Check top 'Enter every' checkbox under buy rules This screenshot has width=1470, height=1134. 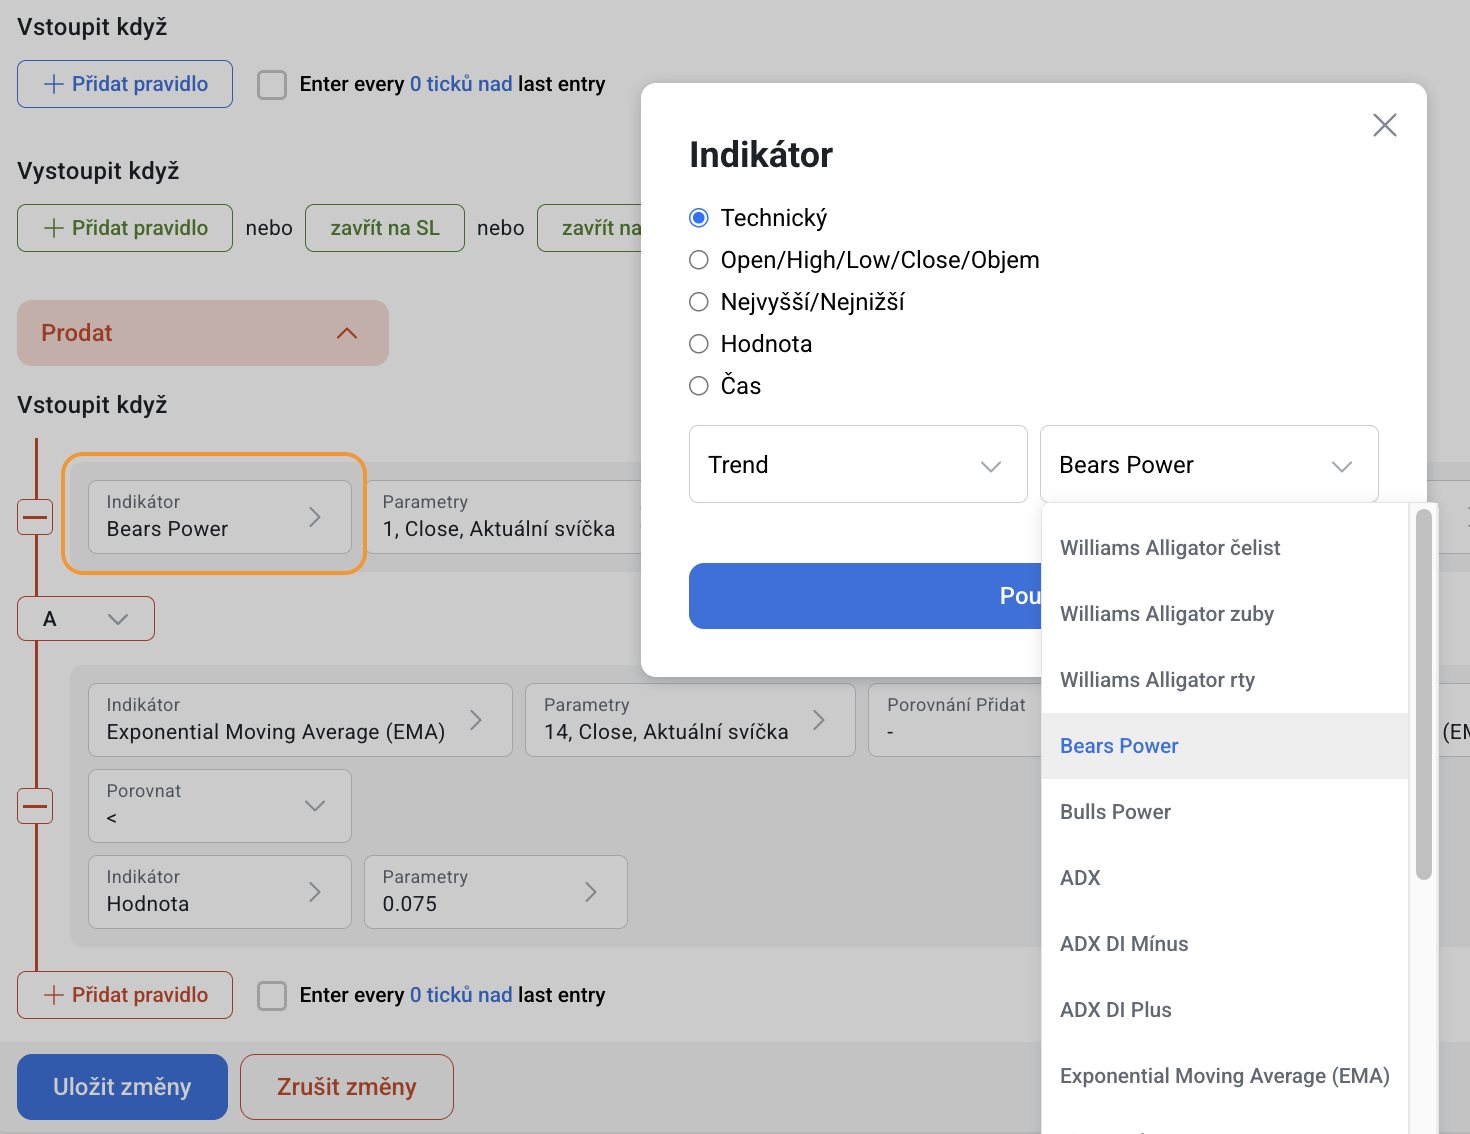(272, 84)
